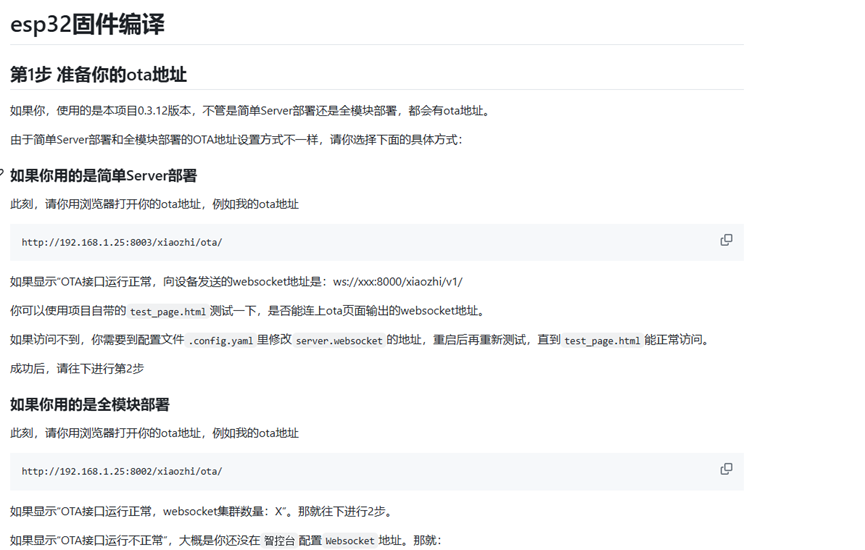
Task: Click the esp32固件编译 page title
Action: [x=88, y=25]
